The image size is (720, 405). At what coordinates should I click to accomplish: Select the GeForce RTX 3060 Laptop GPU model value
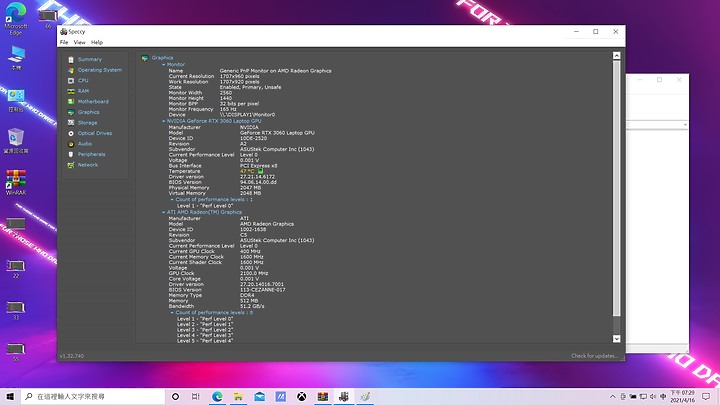(x=277, y=133)
